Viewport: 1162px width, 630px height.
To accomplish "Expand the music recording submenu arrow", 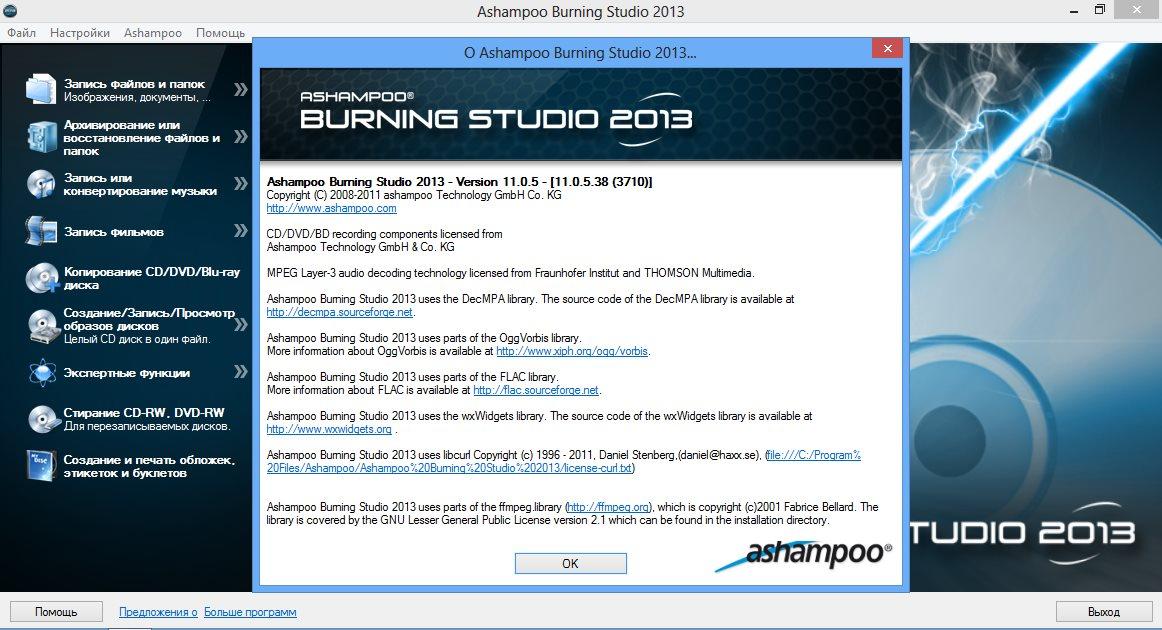I will (240, 183).
